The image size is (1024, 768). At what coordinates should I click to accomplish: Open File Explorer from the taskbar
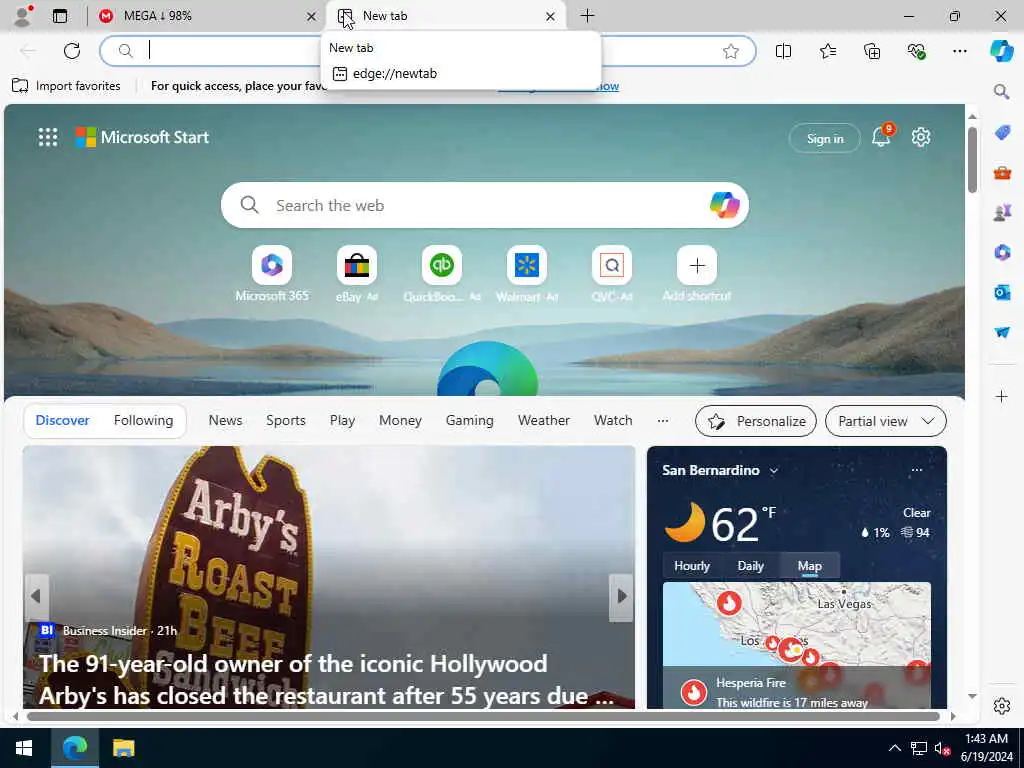(123, 748)
